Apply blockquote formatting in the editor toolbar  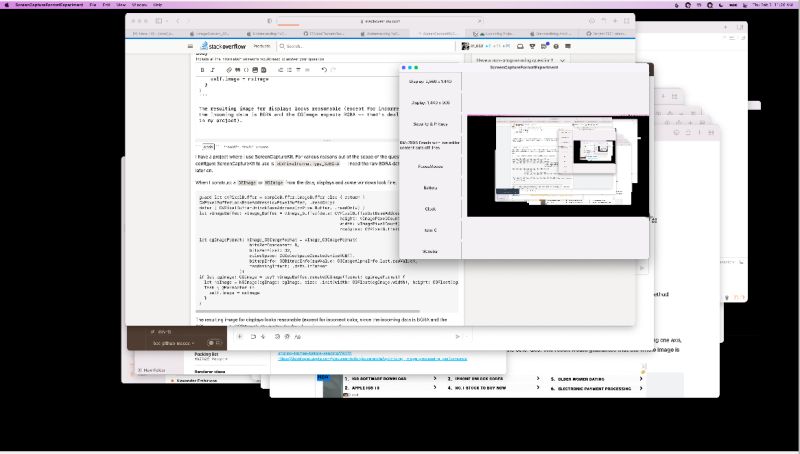pyautogui.click(x=238, y=70)
